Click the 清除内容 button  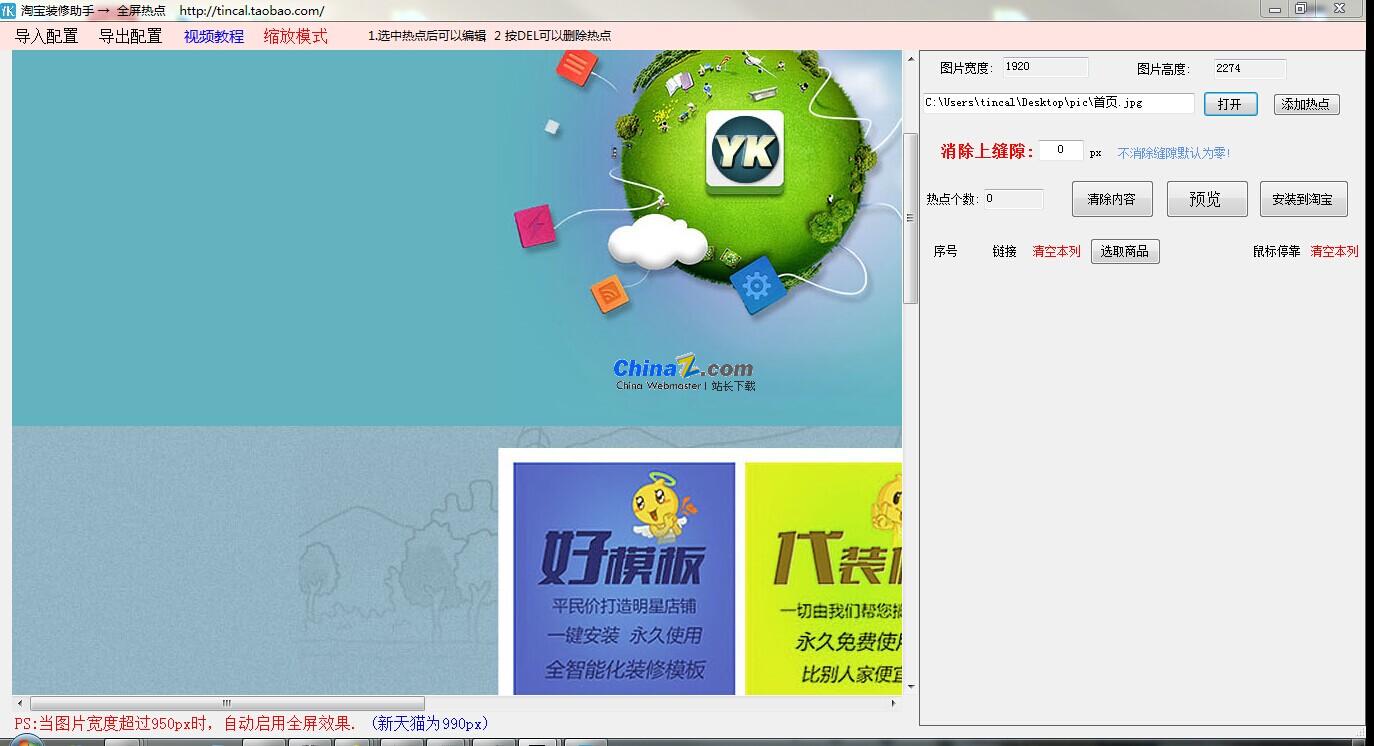[1112, 199]
